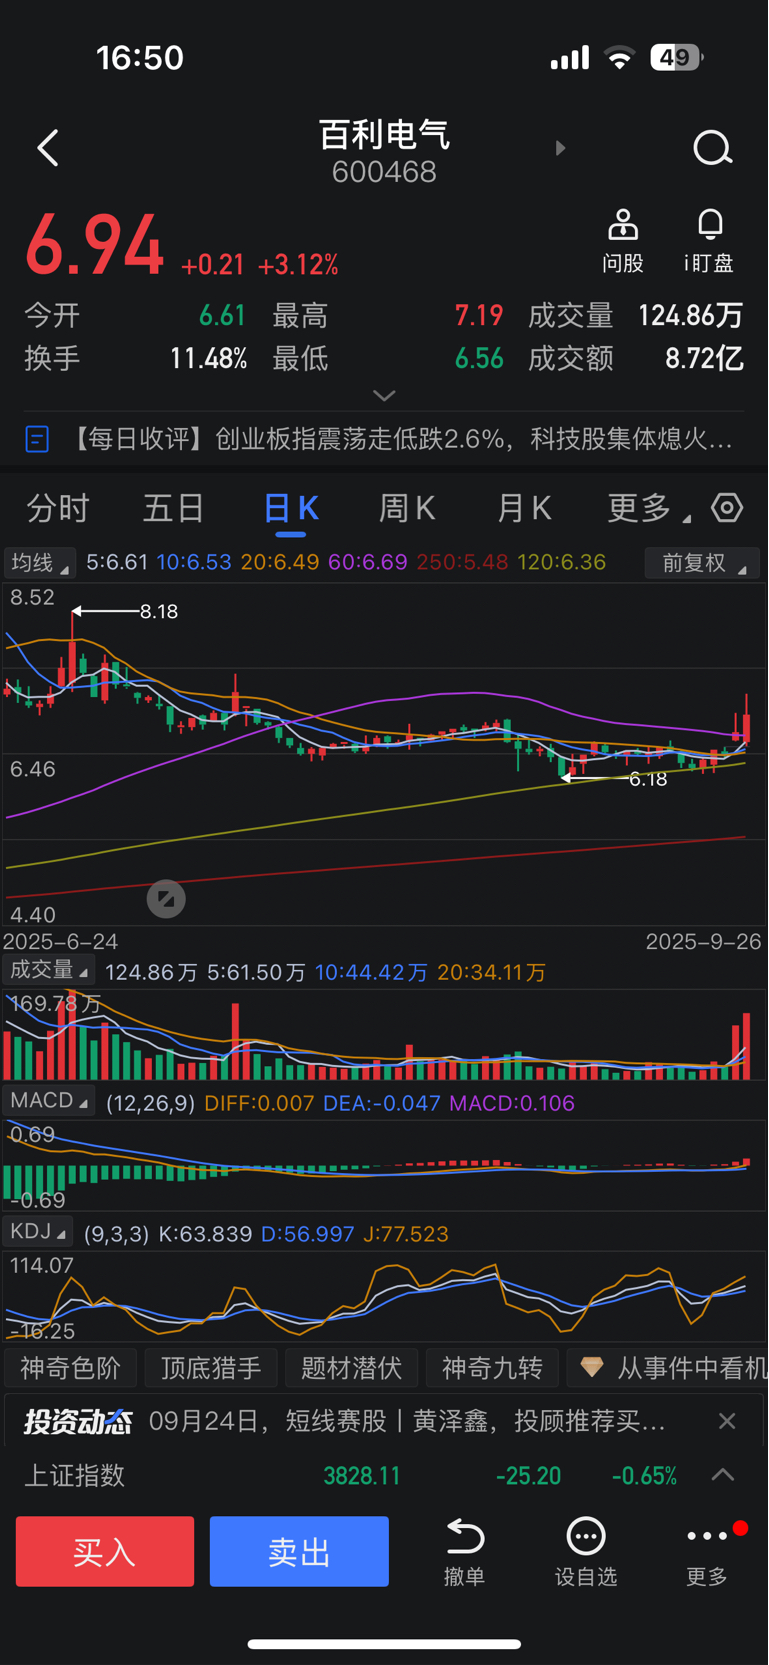Tap the 8.18 high price marker
Viewport: 769px width, 1665px height.
pos(158,611)
